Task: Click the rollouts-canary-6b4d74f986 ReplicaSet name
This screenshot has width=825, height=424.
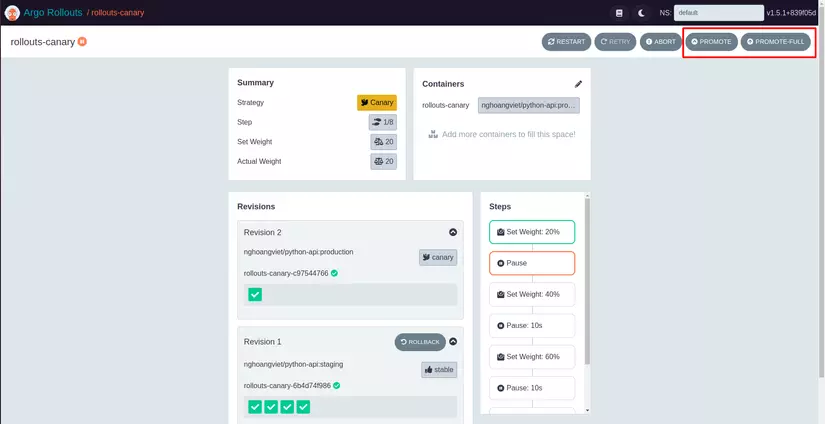Action: coord(287,386)
